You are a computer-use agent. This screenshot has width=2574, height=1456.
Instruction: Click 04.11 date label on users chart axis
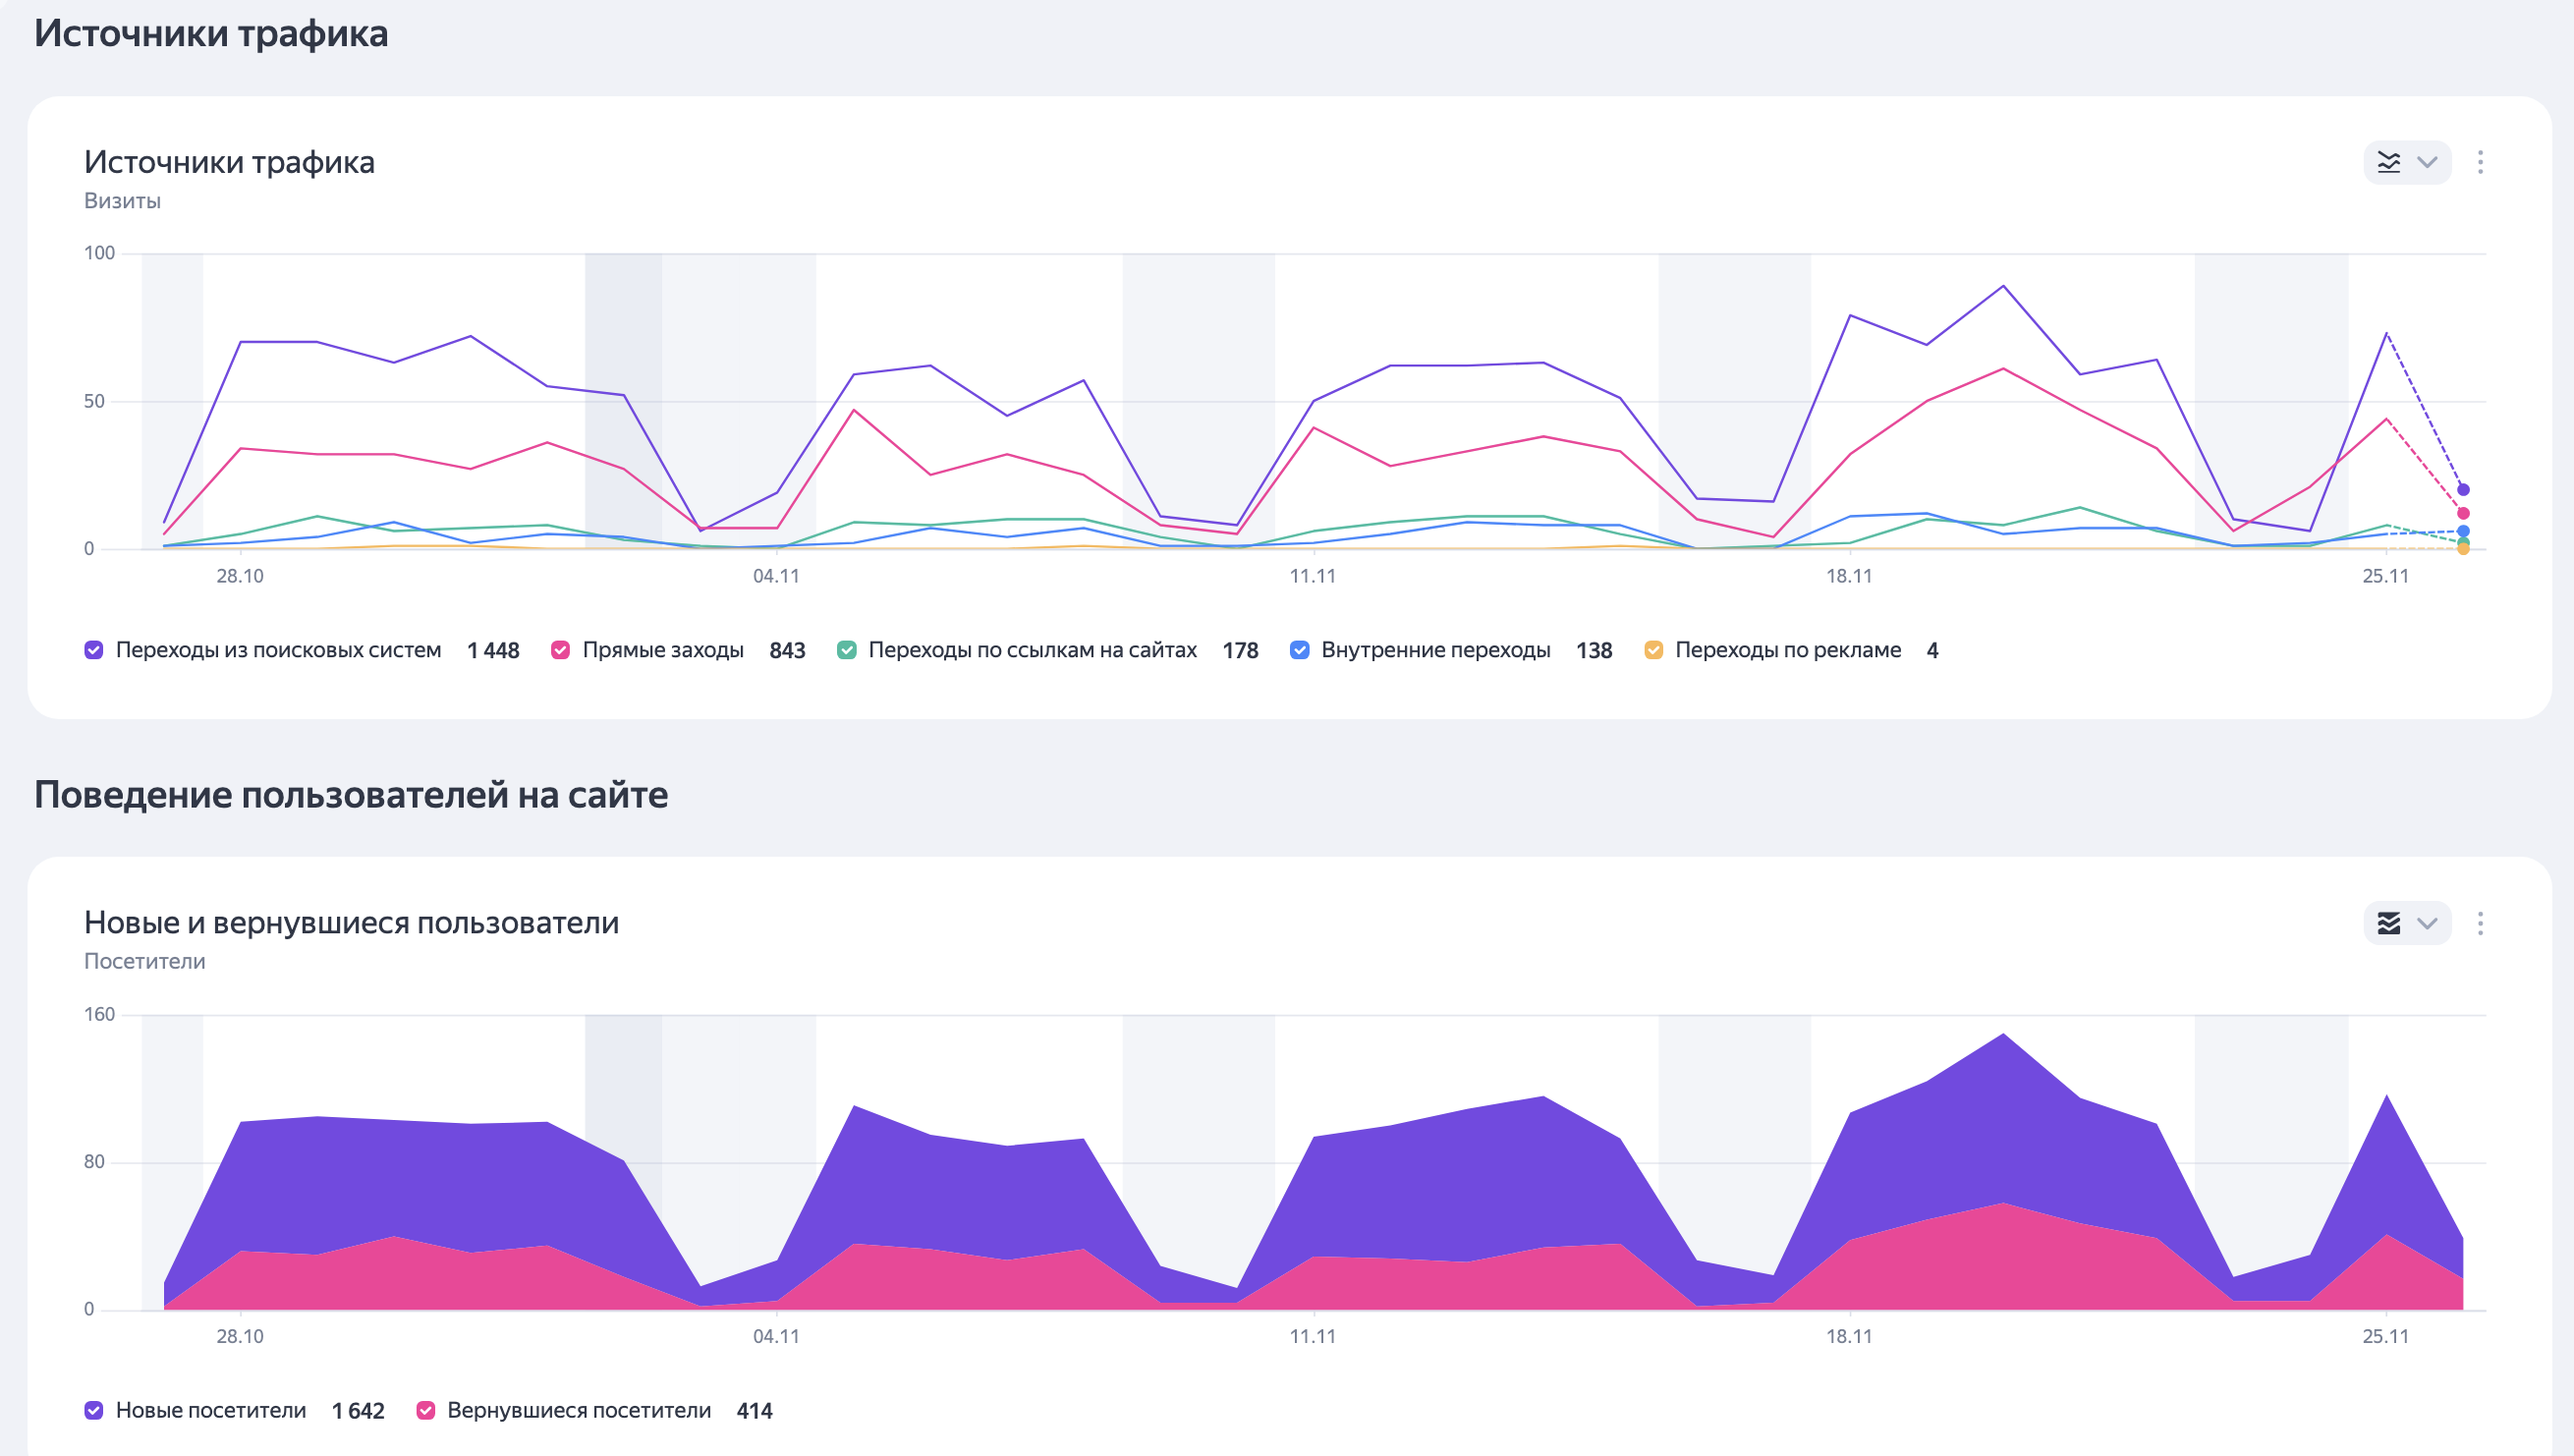click(x=776, y=1336)
